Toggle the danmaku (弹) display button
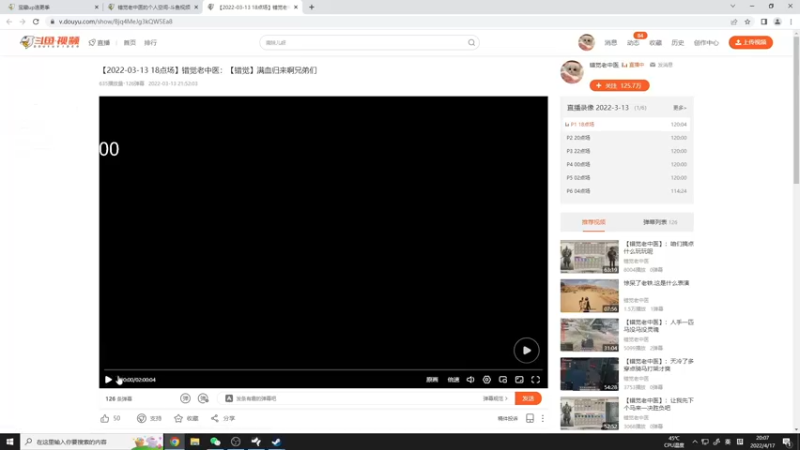Viewport: 800px width, 450px height. (x=185, y=398)
